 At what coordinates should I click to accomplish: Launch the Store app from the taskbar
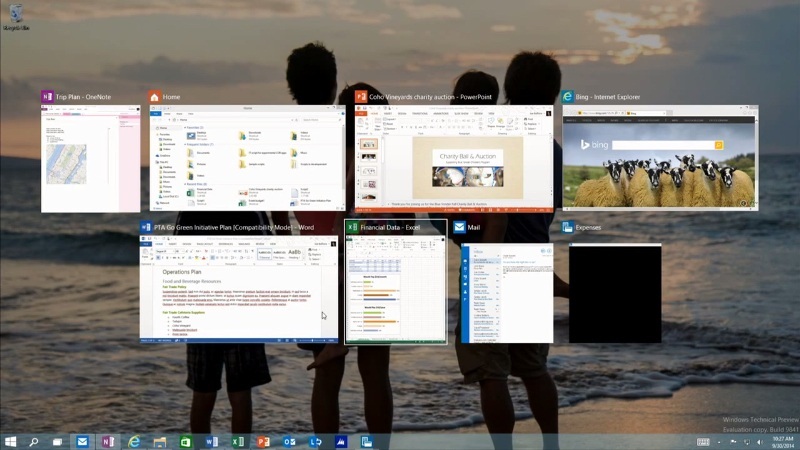pyautogui.click(x=186, y=441)
